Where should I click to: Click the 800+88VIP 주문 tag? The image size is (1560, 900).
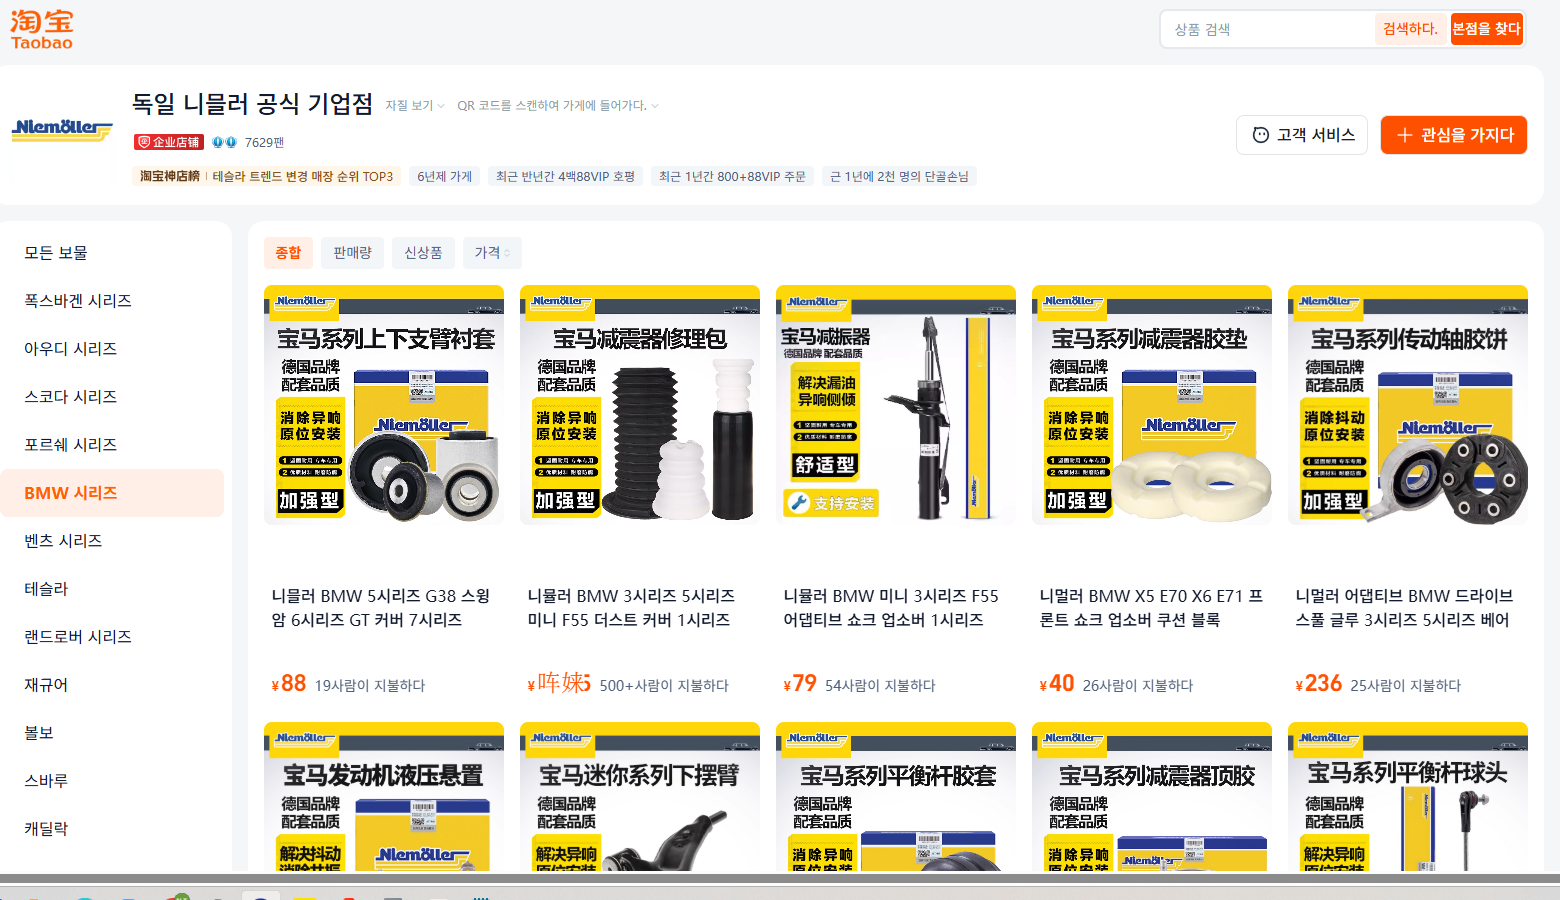732,176
